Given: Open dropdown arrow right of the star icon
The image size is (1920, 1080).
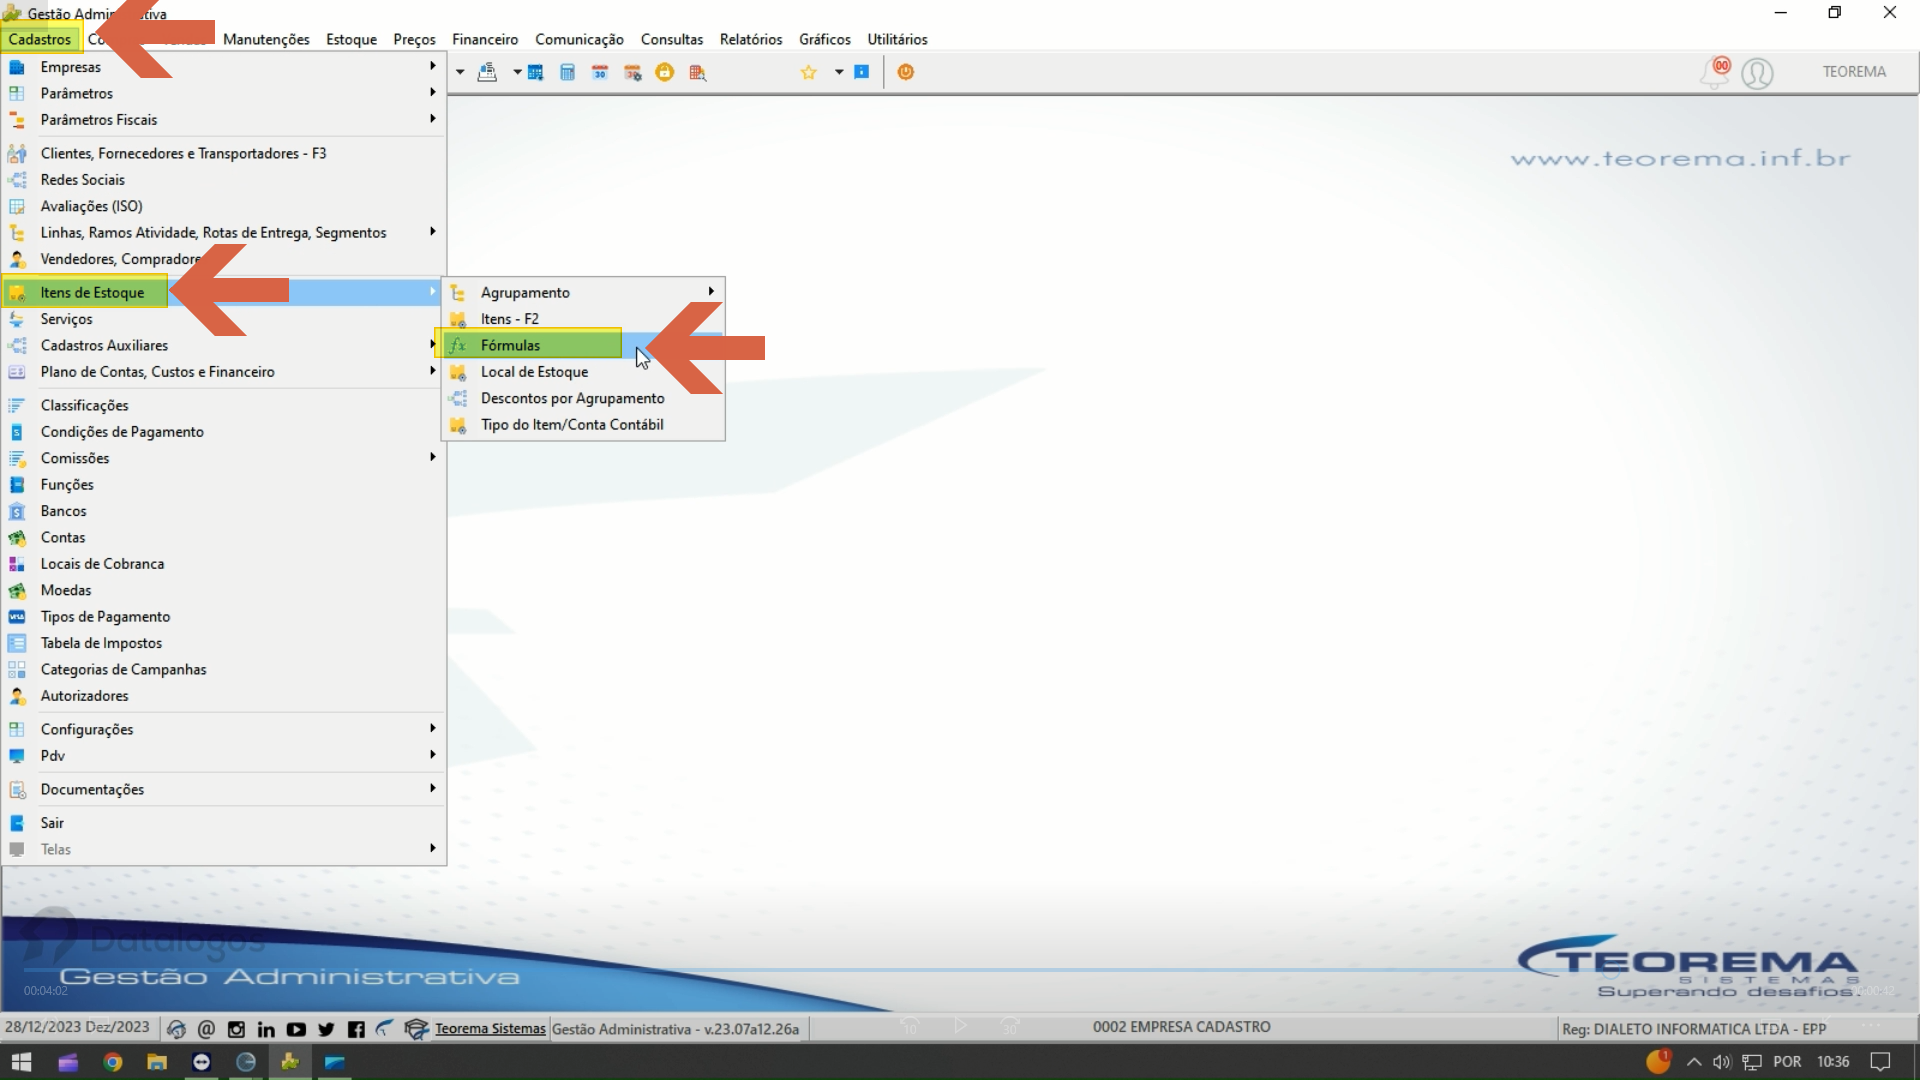Looking at the screenshot, I should point(839,72).
